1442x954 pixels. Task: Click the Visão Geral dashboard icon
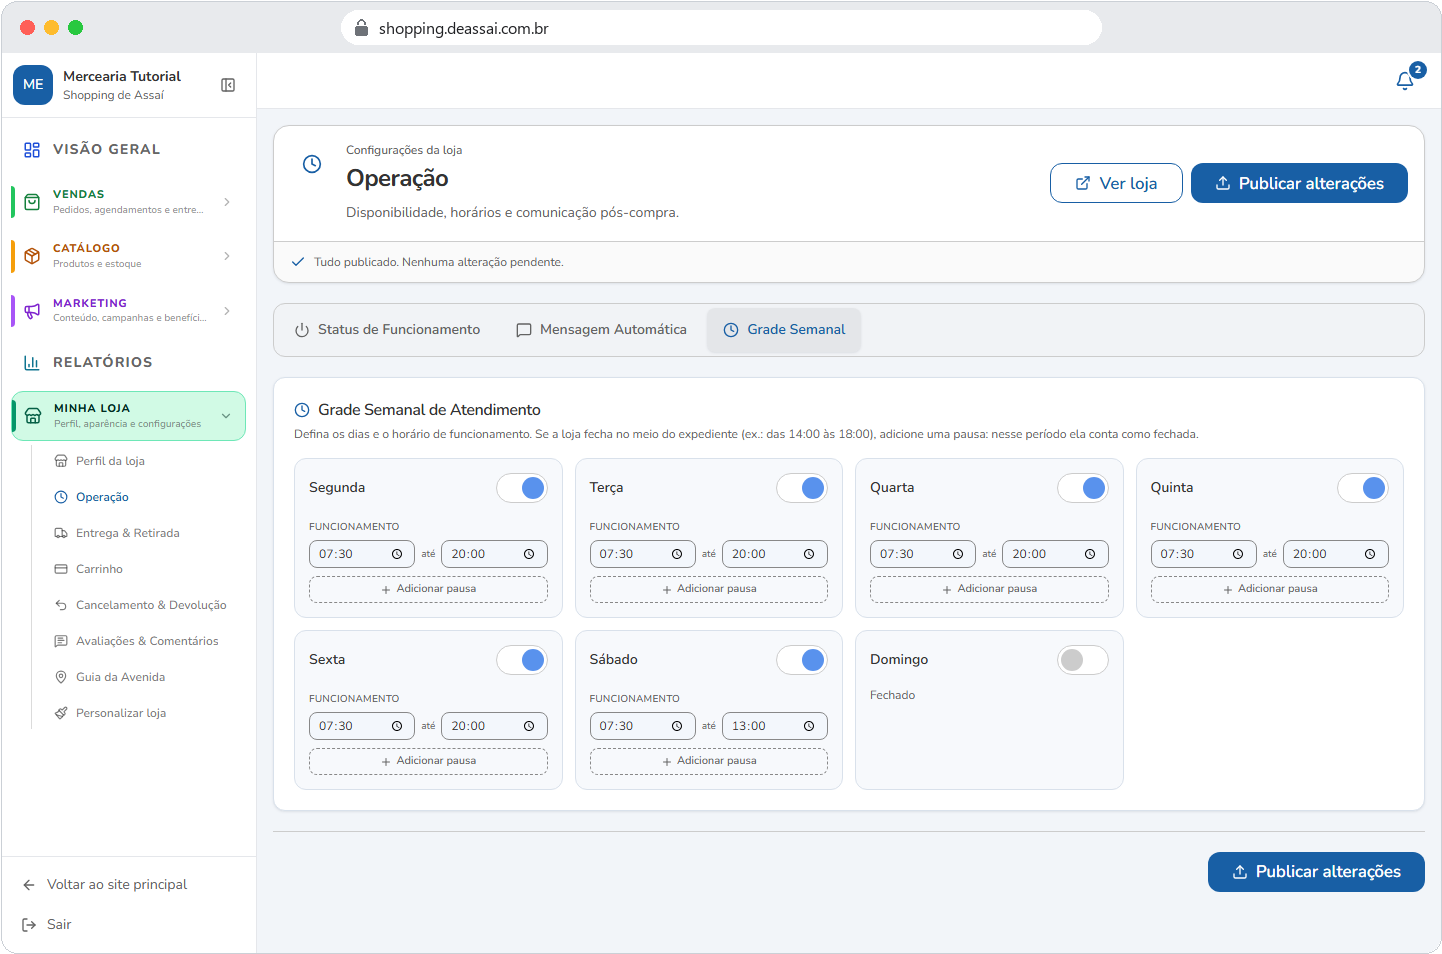tap(32, 150)
